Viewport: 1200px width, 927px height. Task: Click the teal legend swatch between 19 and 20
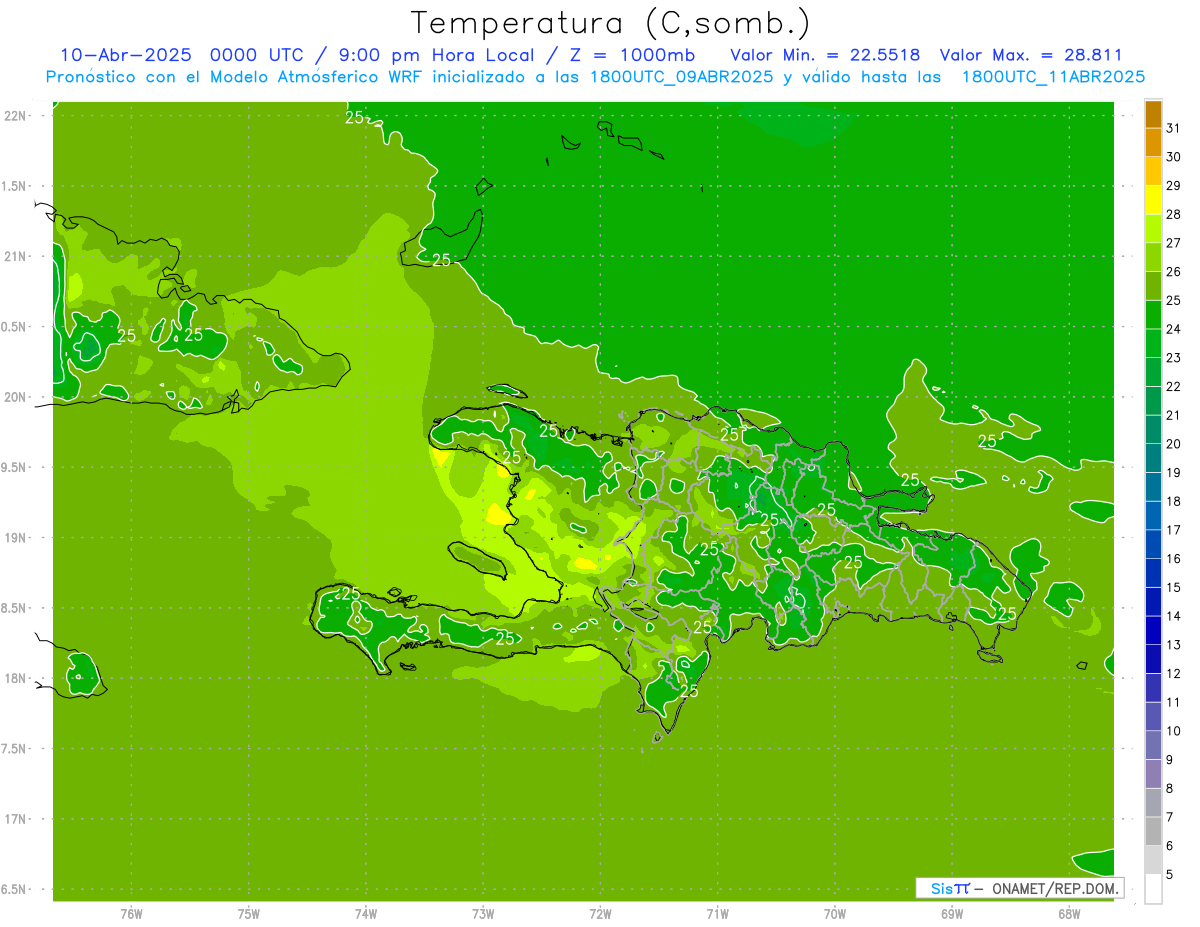(1153, 458)
